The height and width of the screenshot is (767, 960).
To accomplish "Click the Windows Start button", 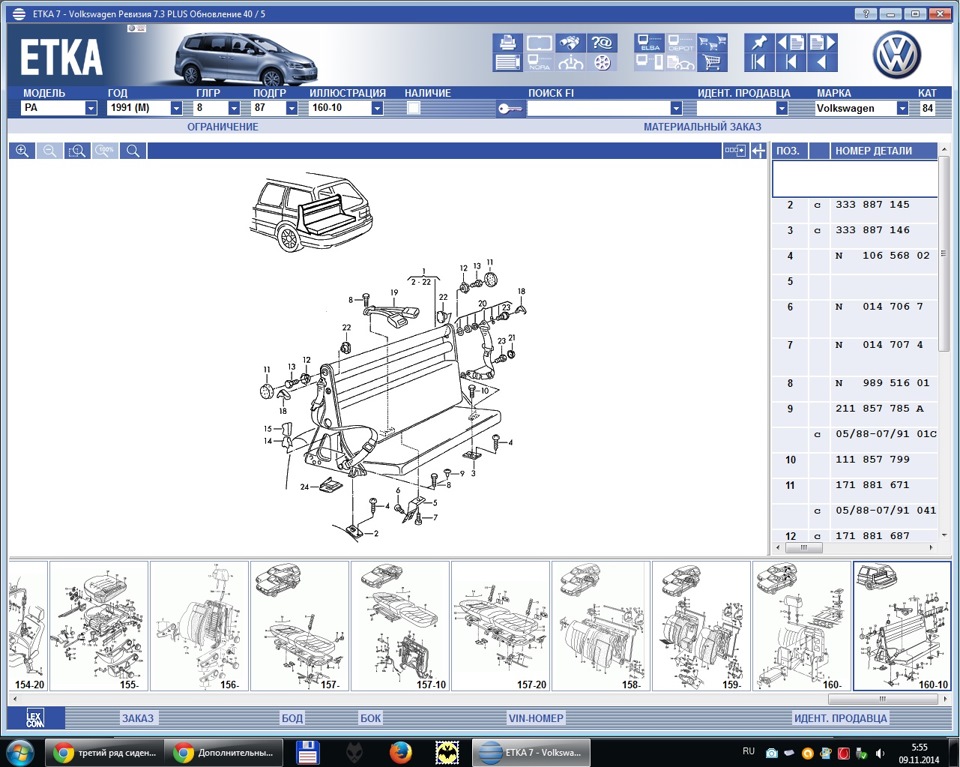I will pyautogui.click(x=20, y=752).
